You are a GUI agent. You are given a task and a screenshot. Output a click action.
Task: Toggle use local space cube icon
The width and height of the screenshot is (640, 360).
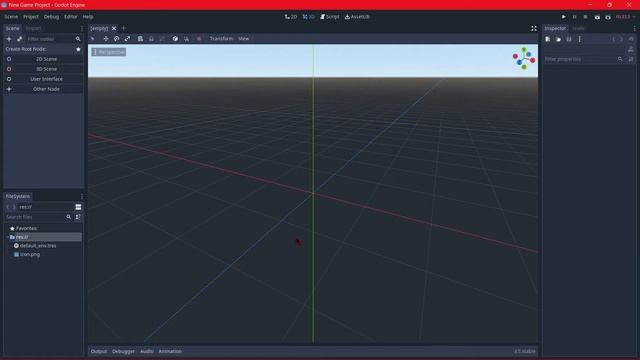click(175, 38)
